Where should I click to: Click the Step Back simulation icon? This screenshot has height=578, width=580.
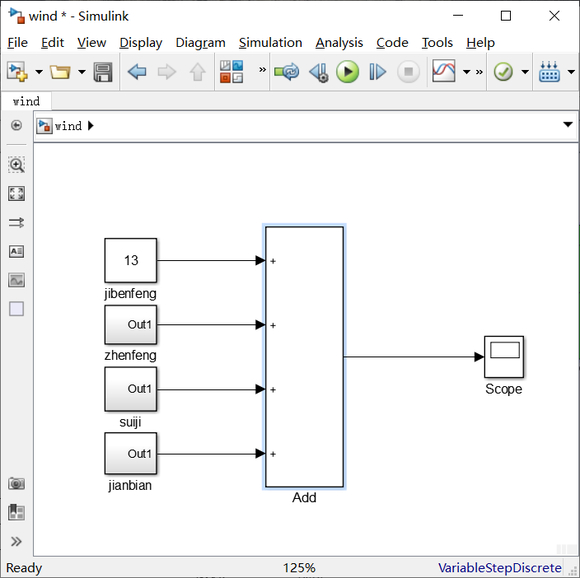(319, 72)
